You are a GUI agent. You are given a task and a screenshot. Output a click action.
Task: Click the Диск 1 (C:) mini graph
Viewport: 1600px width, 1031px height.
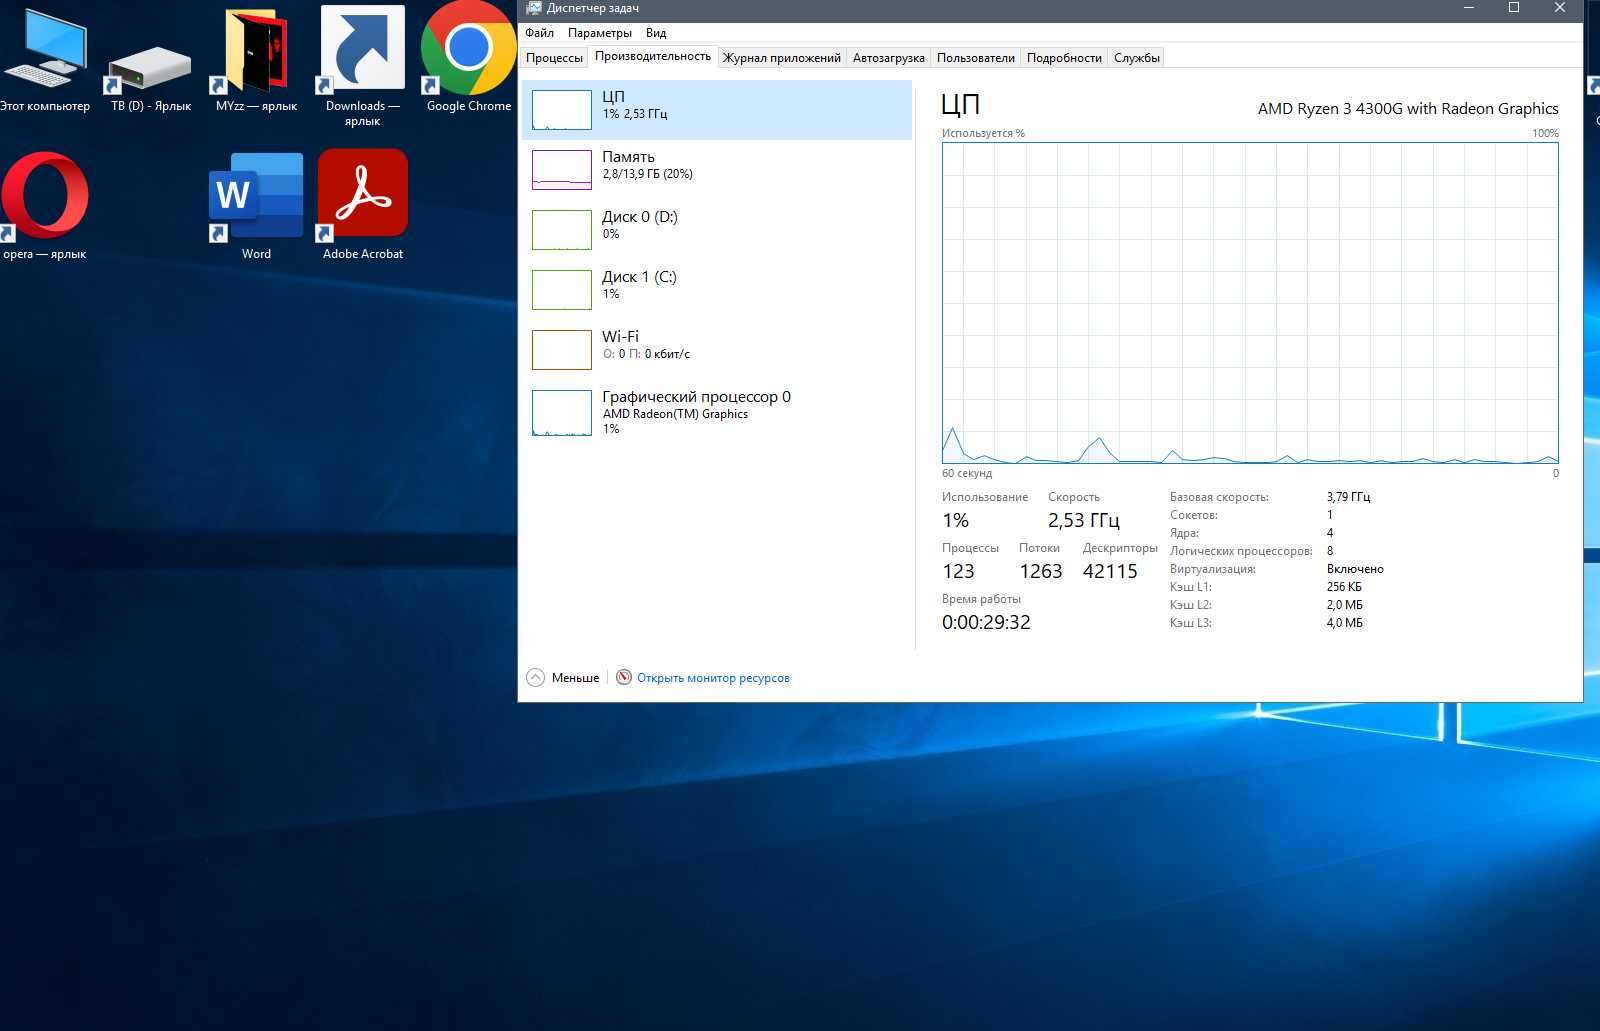coord(562,290)
